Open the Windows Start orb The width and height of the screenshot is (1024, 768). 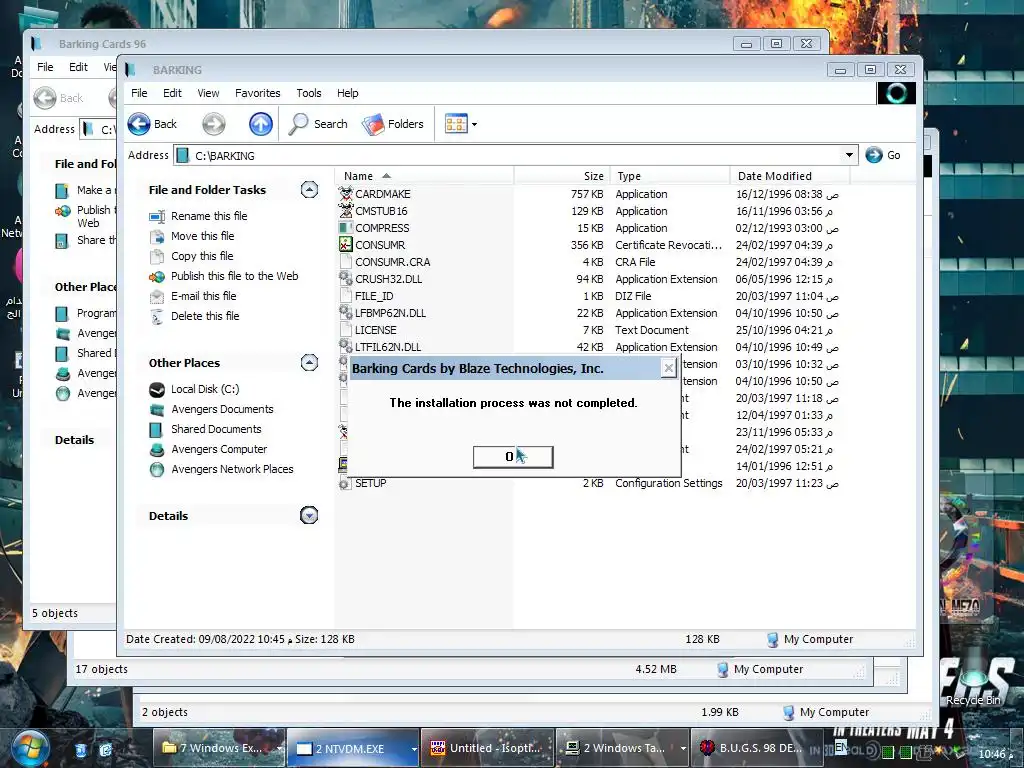coord(30,748)
